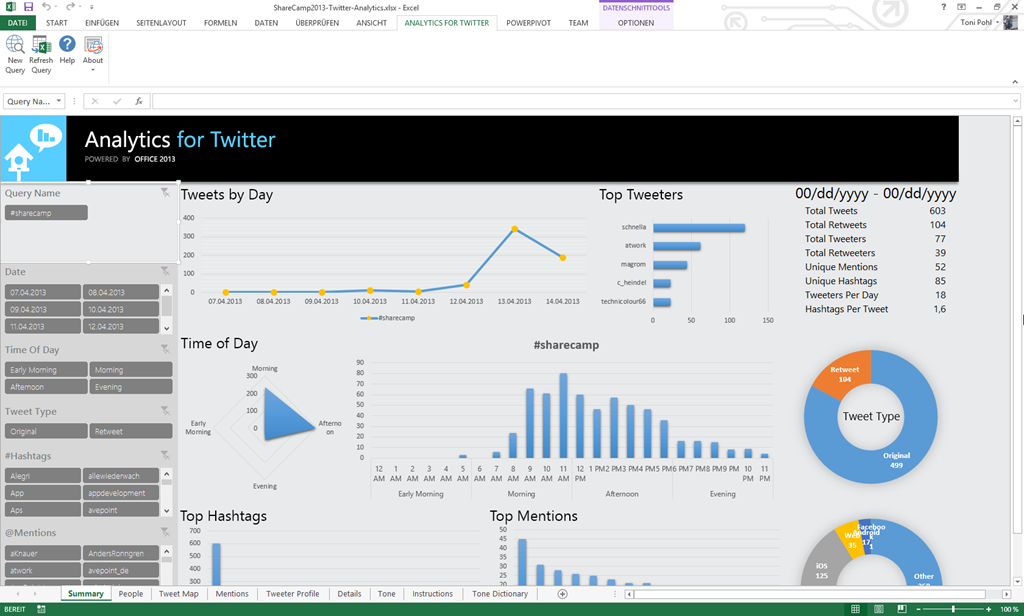Image resolution: width=1024 pixels, height=616 pixels.
Task: Click in the formula bar input
Action: tap(581, 101)
